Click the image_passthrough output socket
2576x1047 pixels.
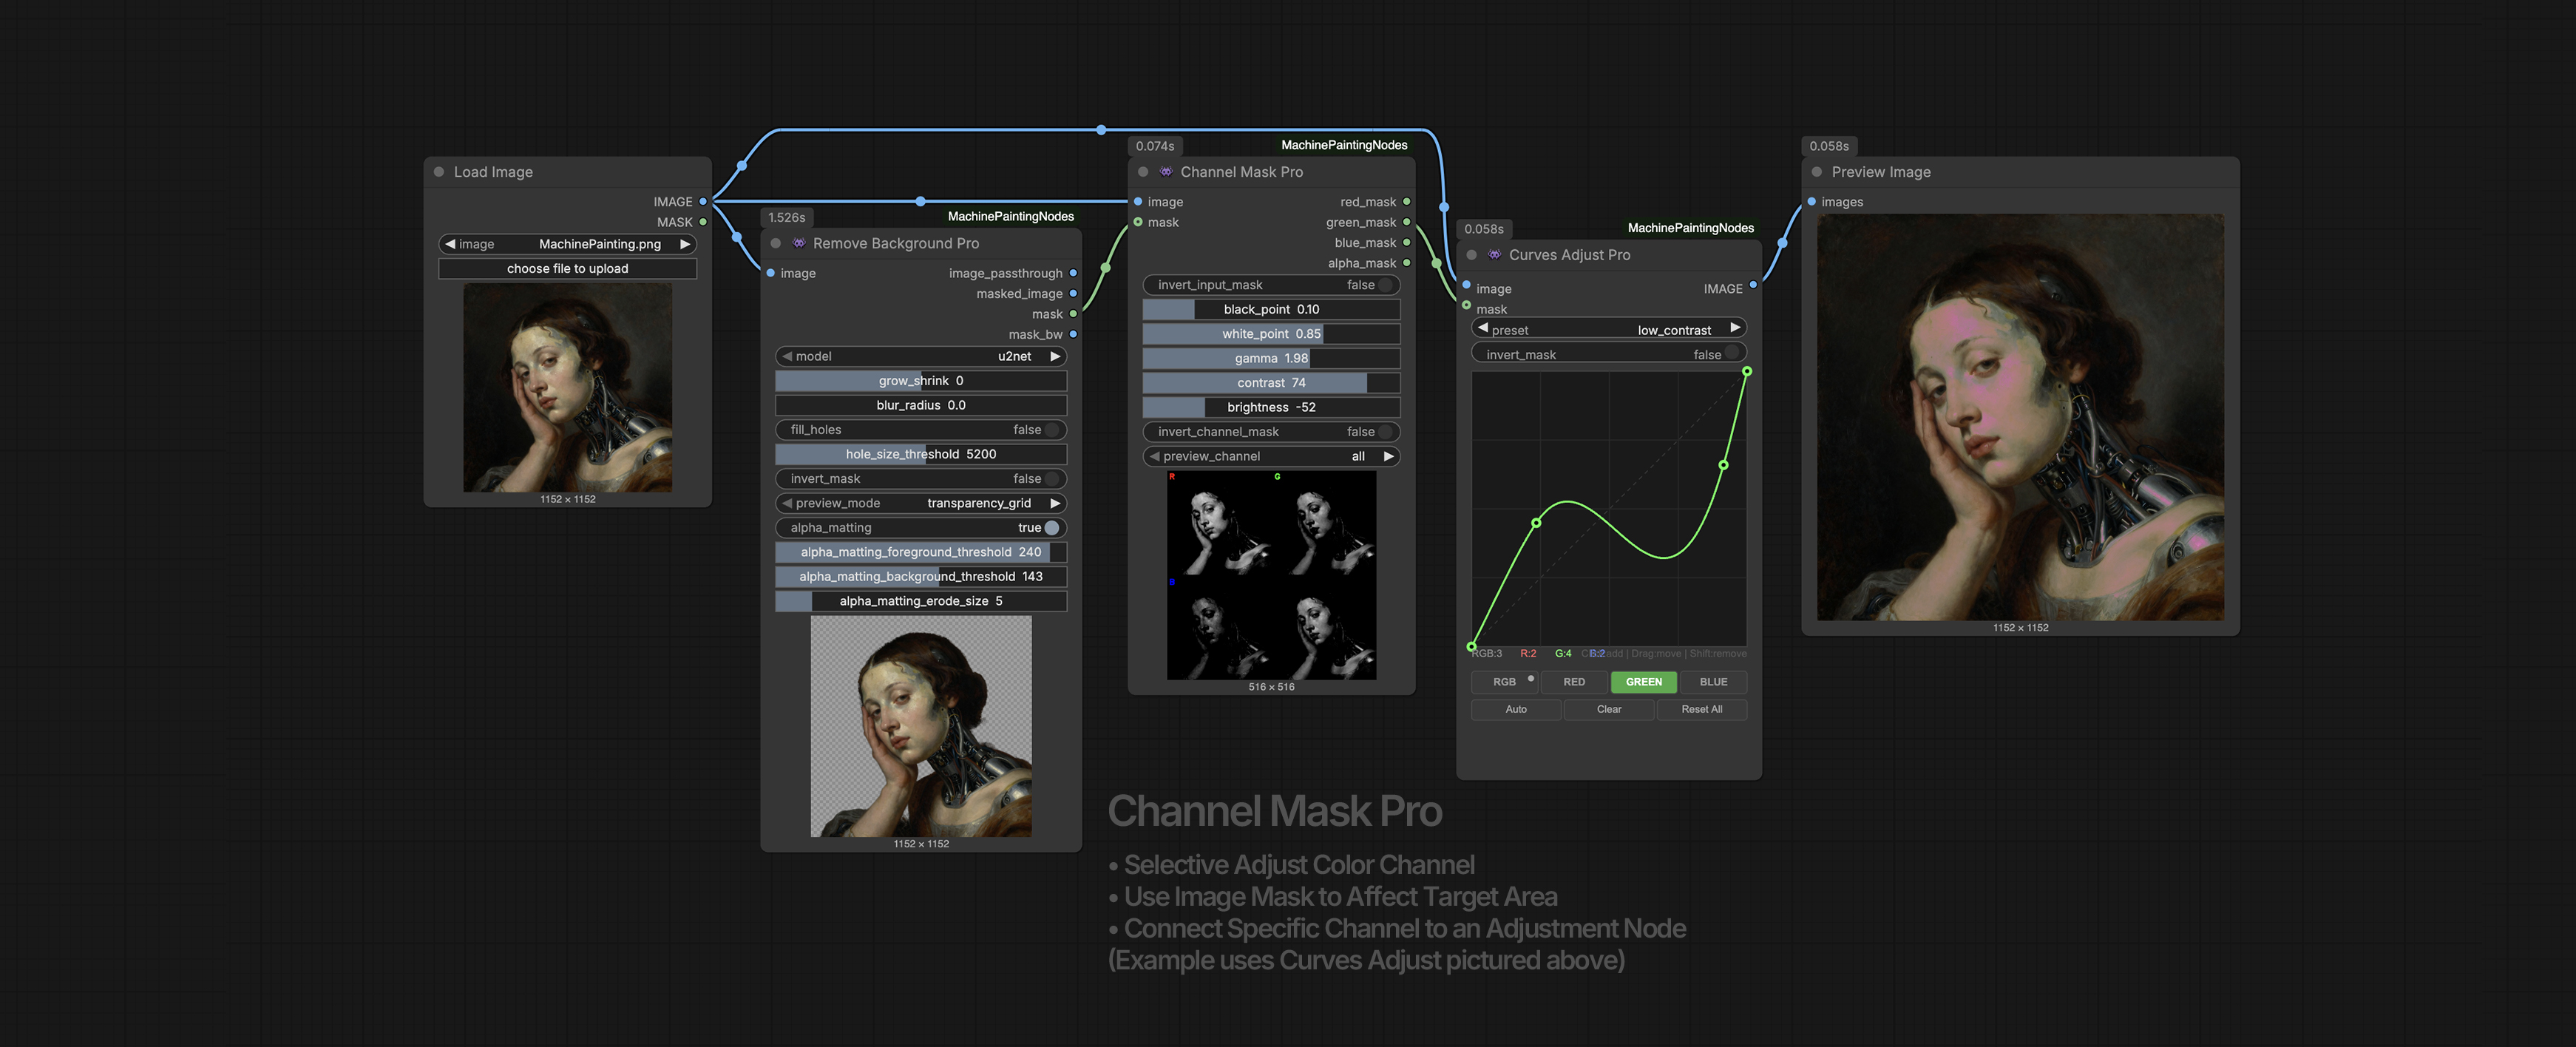(x=1073, y=273)
